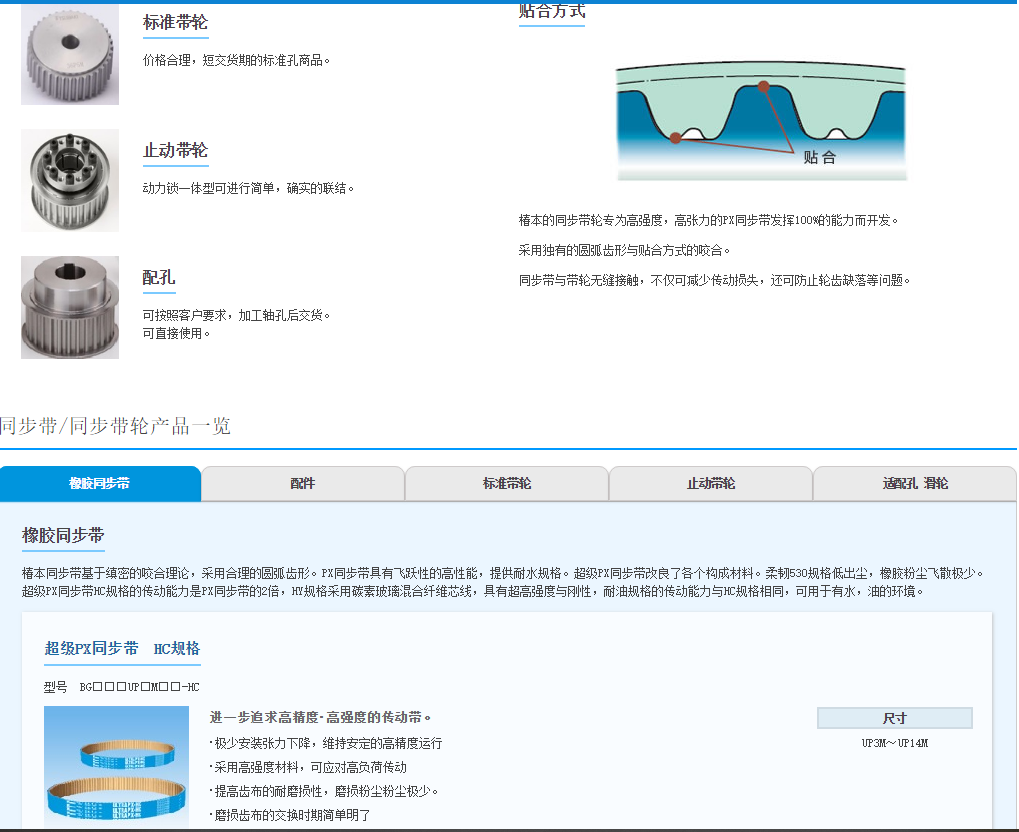Select the 橡胶同步带 tab

[x=100, y=483]
